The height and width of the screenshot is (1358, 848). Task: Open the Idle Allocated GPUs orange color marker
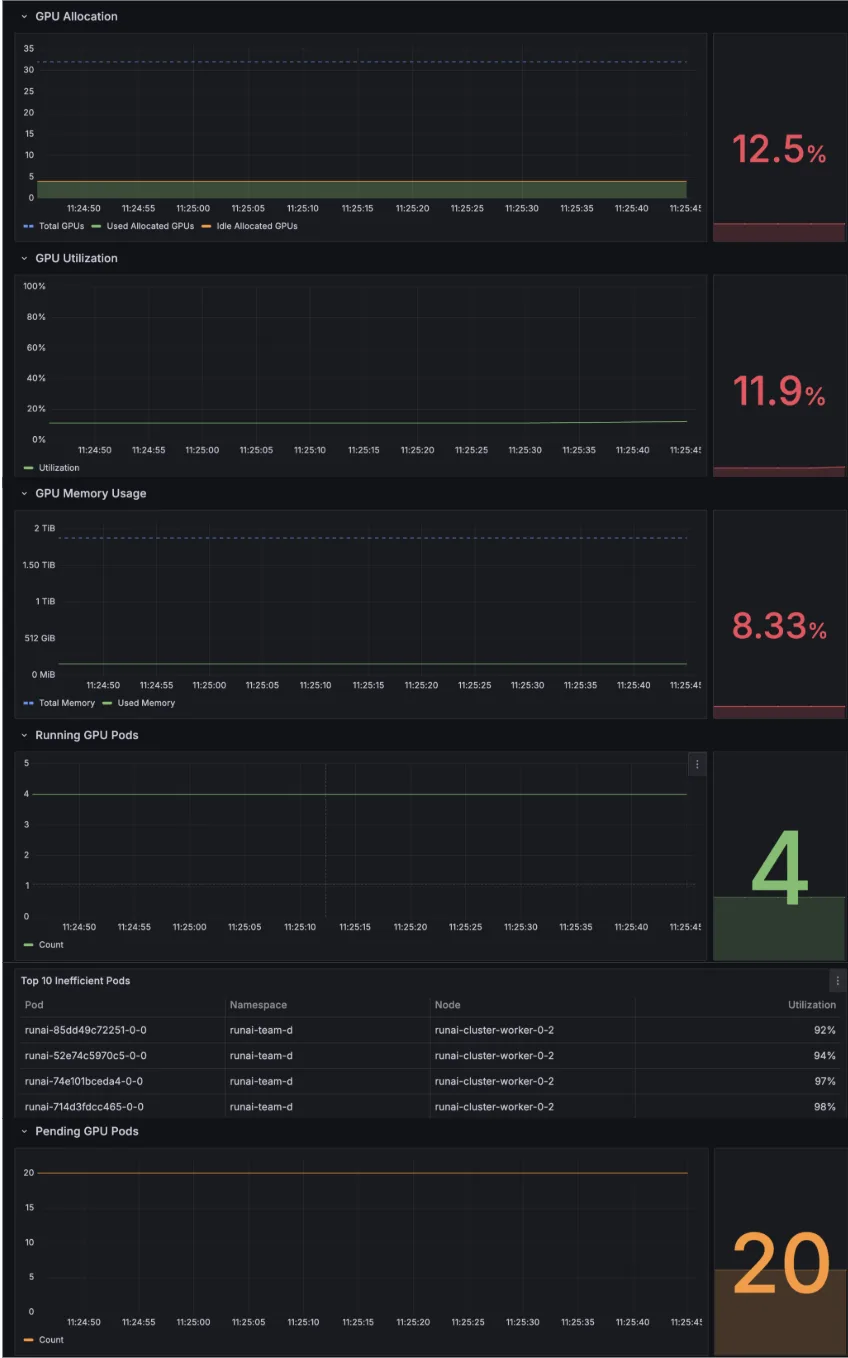tap(206, 226)
